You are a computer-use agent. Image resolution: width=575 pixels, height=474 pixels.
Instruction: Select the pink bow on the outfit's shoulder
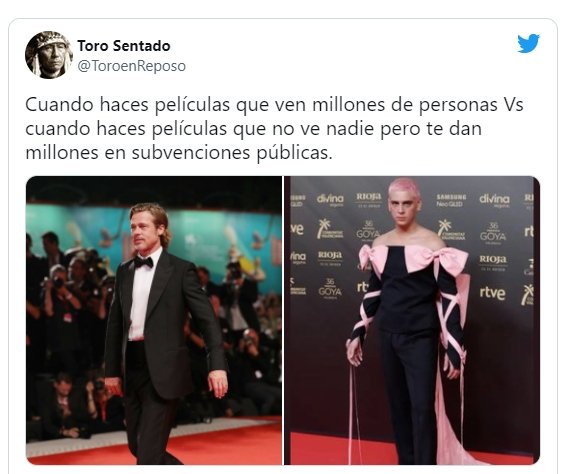[x=437, y=259]
